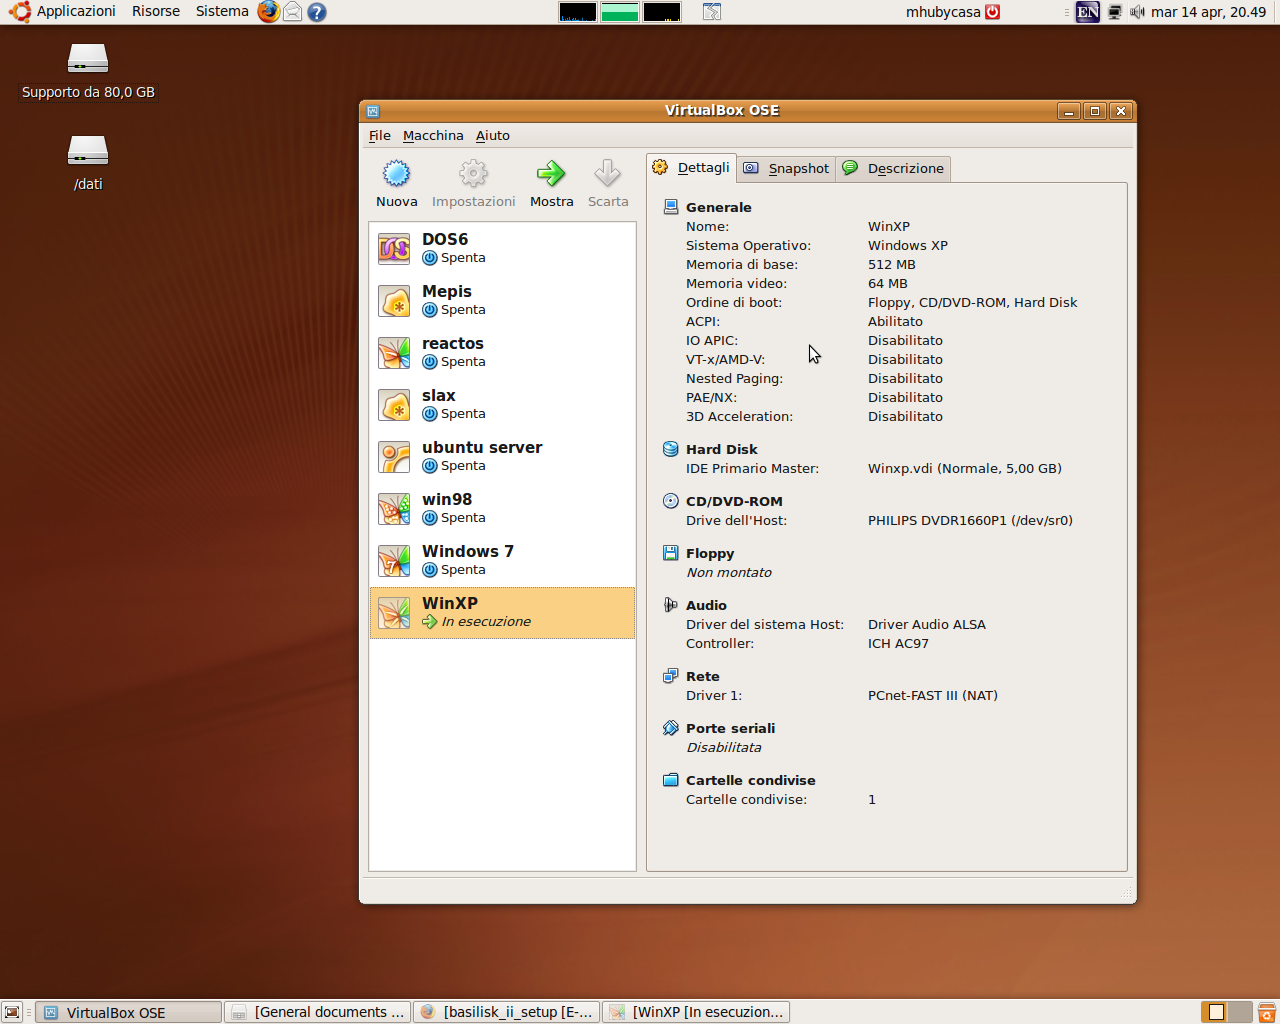Click the Winxp.vdi hard disk value

coord(965,468)
